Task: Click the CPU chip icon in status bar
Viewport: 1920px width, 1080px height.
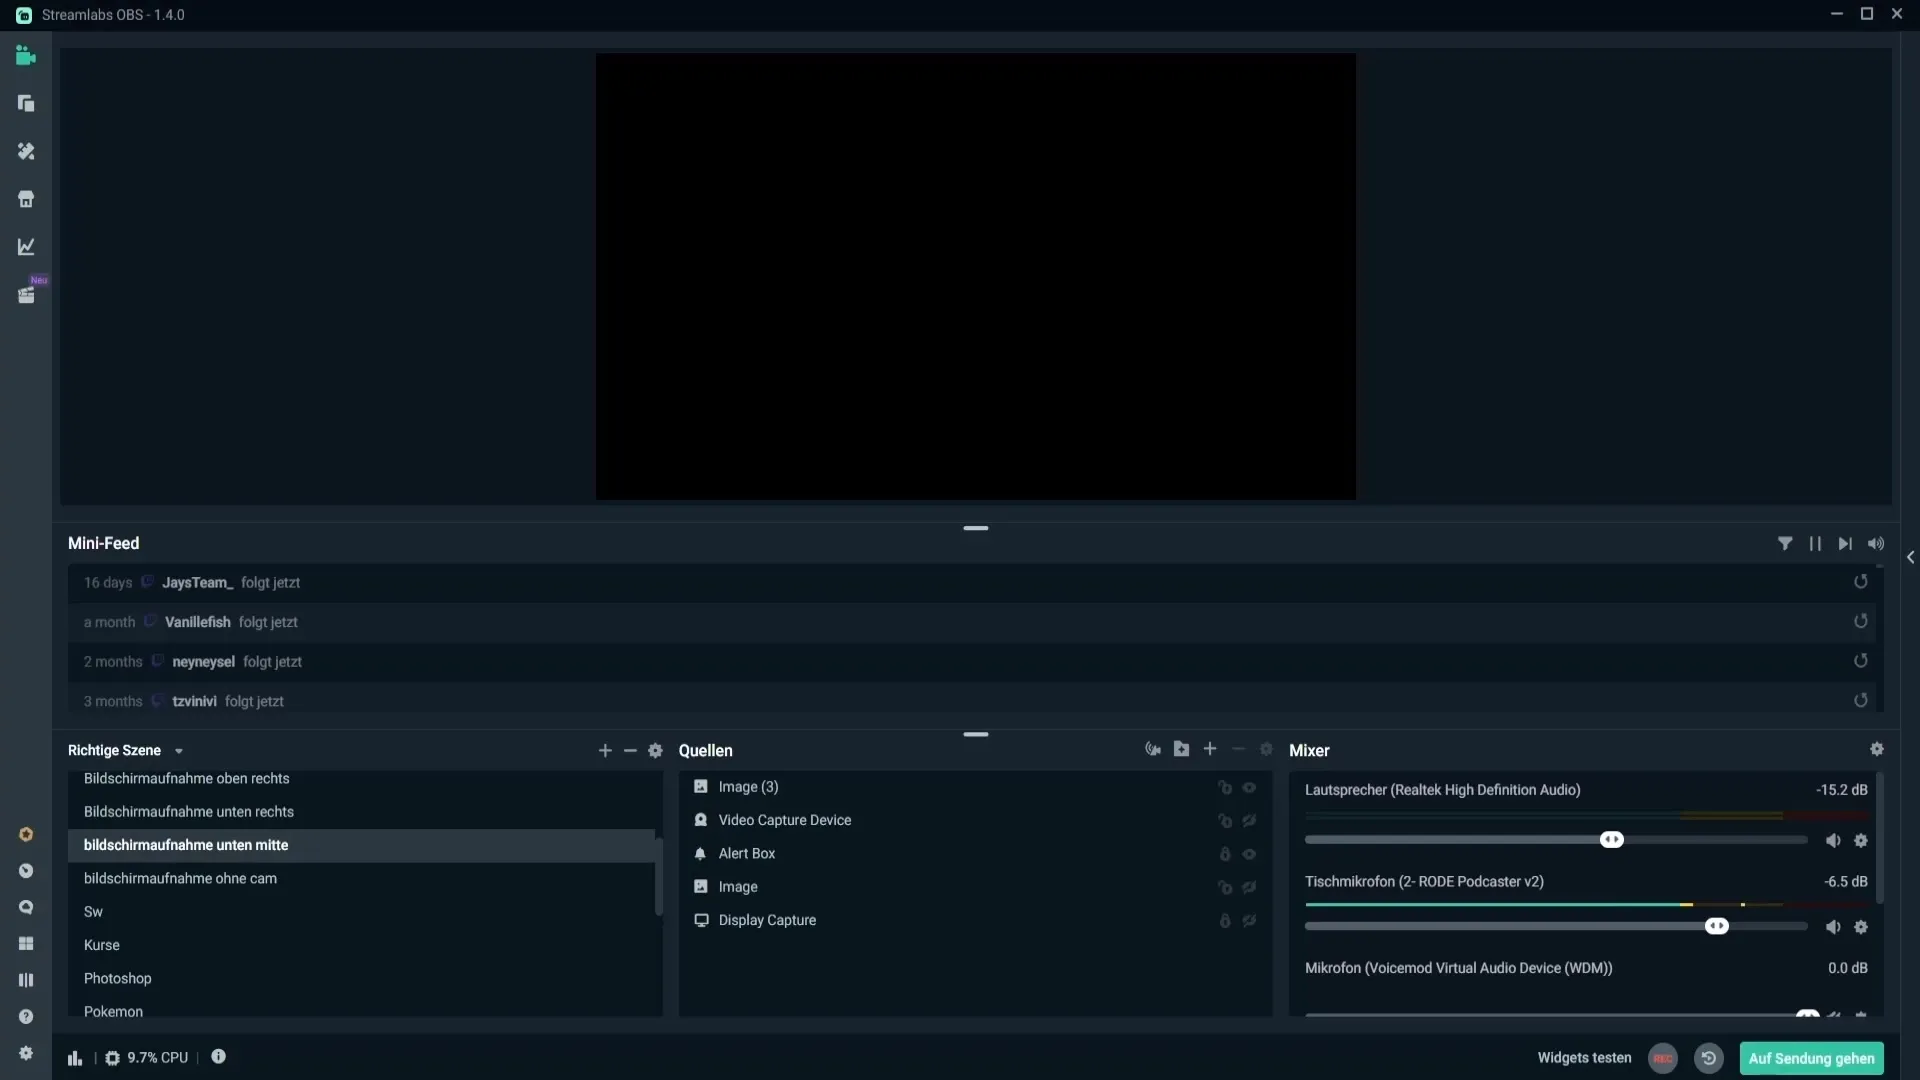Action: point(112,1058)
